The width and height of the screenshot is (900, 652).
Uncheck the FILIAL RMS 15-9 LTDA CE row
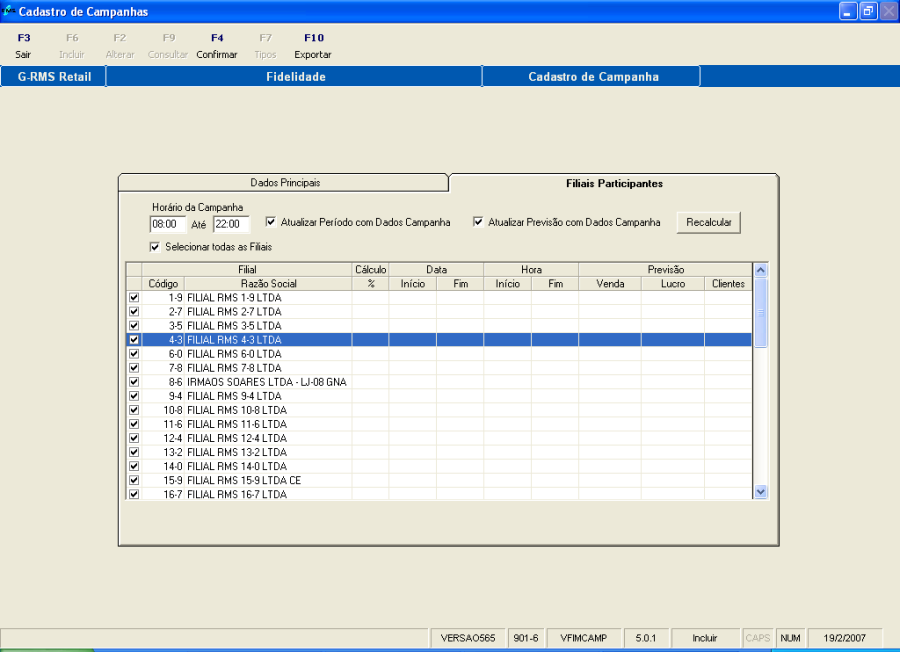pyautogui.click(x=134, y=480)
